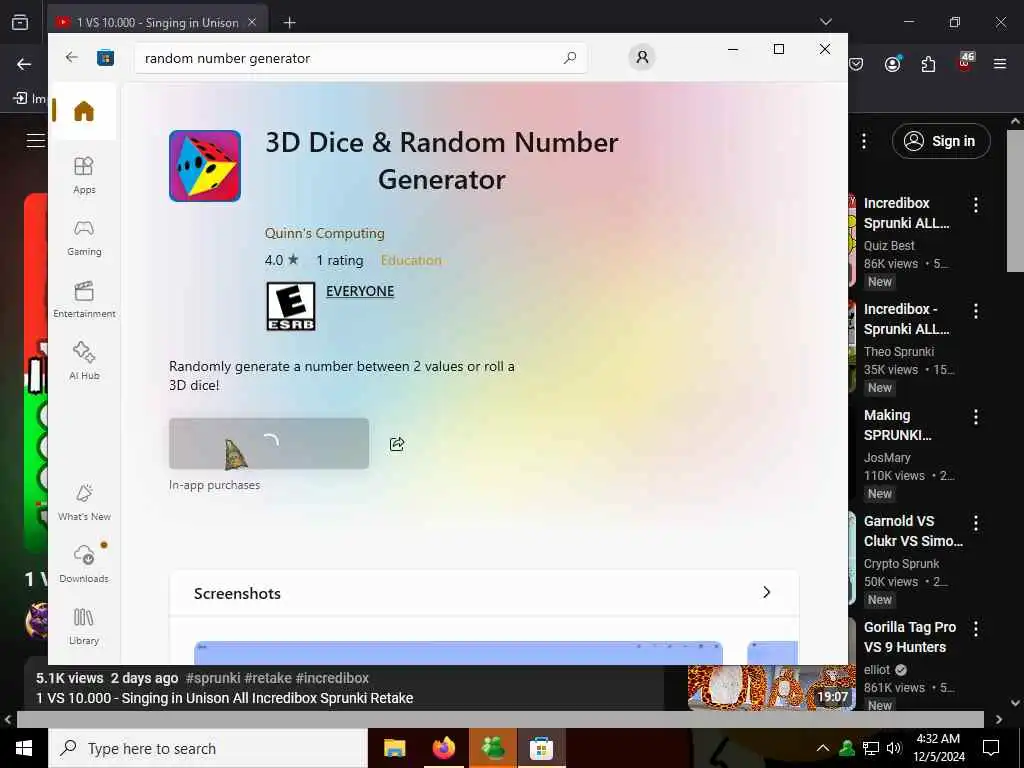The height and width of the screenshot is (768, 1024).
Task: Open Home in Microsoft Store sidebar
Action: pyautogui.click(x=84, y=111)
